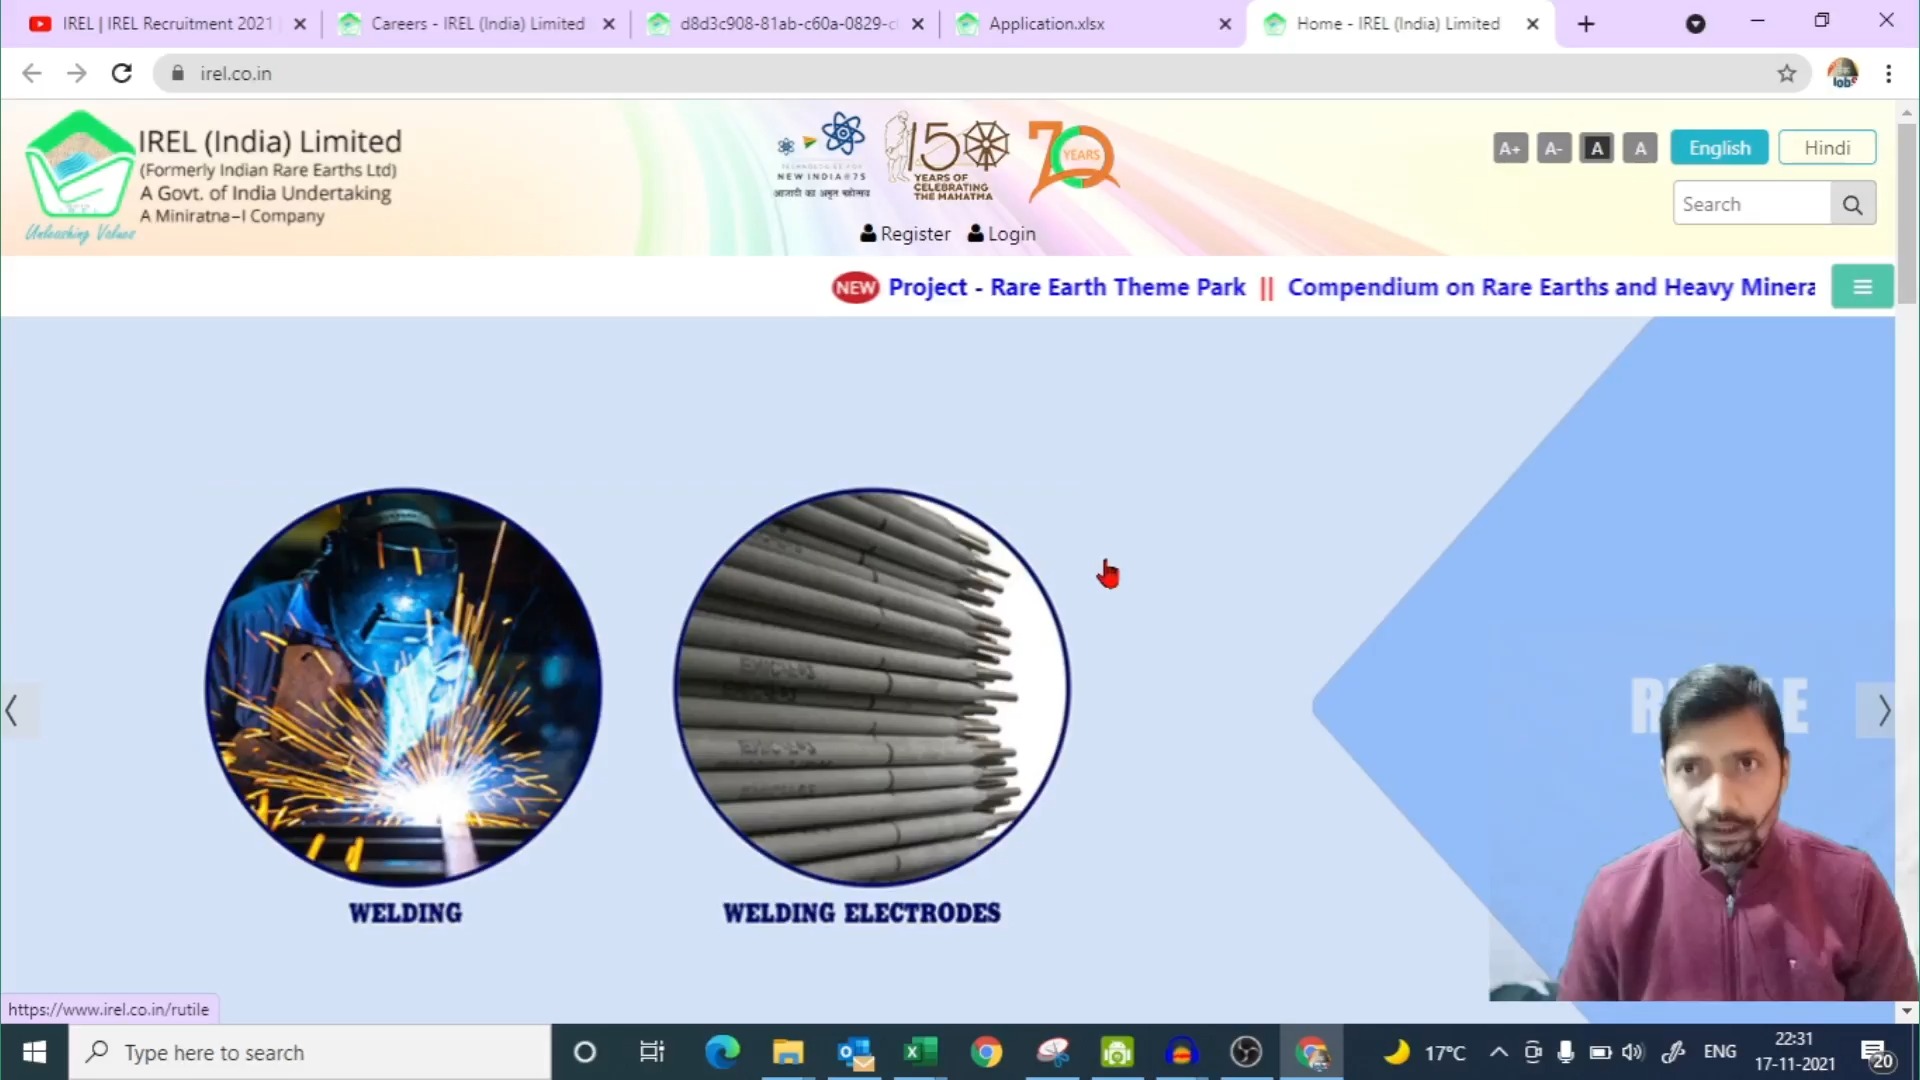This screenshot has height=1080, width=1920.
Task: Decrease font size with A- button
Action: click(x=1553, y=148)
